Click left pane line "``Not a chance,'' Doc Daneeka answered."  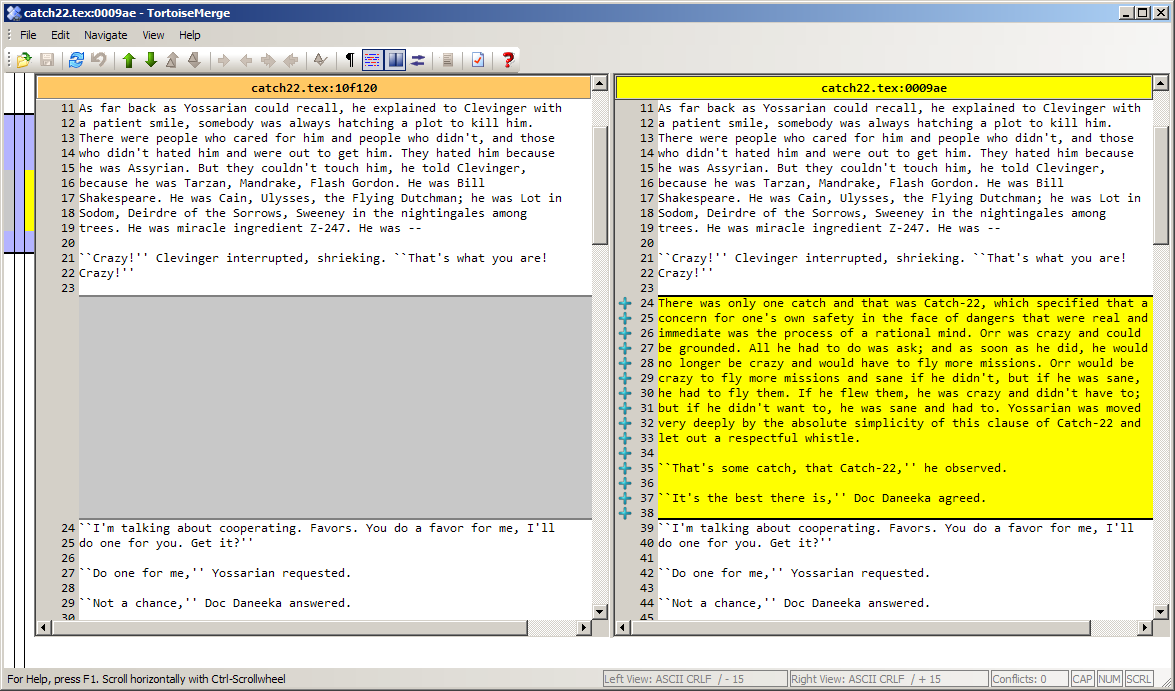pos(215,603)
